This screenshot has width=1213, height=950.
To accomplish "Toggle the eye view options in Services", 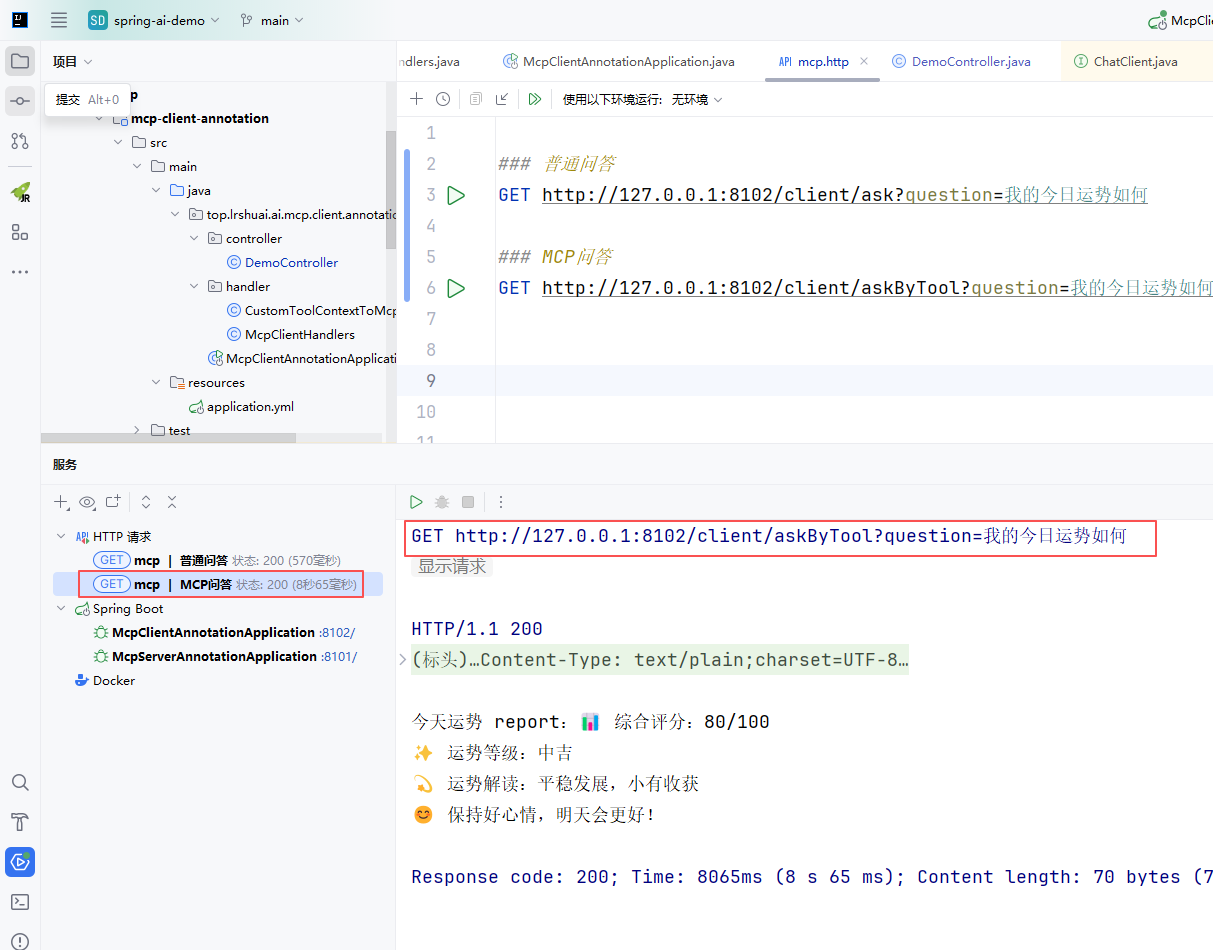I will (x=88, y=502).
